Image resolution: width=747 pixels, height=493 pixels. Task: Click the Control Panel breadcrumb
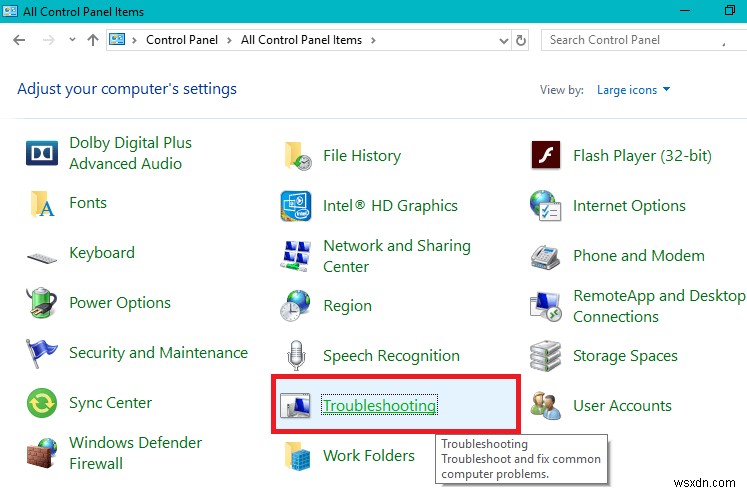pyautogui.click(x=182, y=40)
